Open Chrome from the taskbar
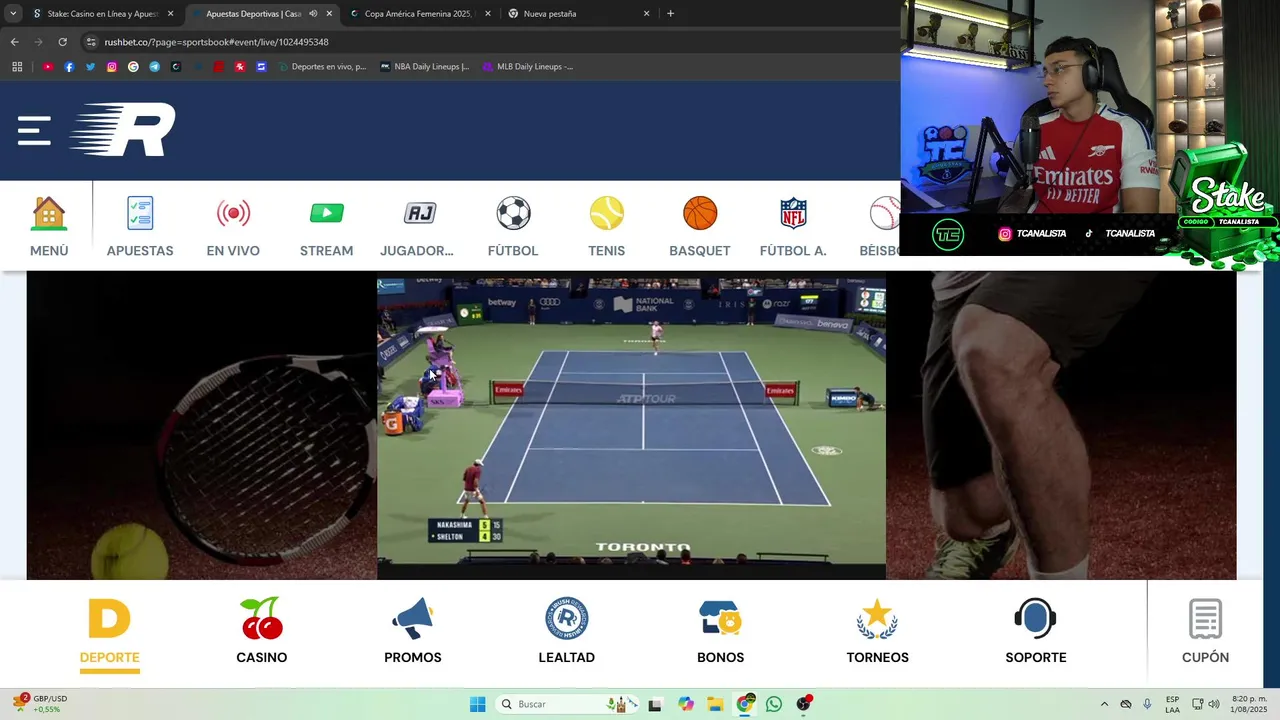 [745, 704]
